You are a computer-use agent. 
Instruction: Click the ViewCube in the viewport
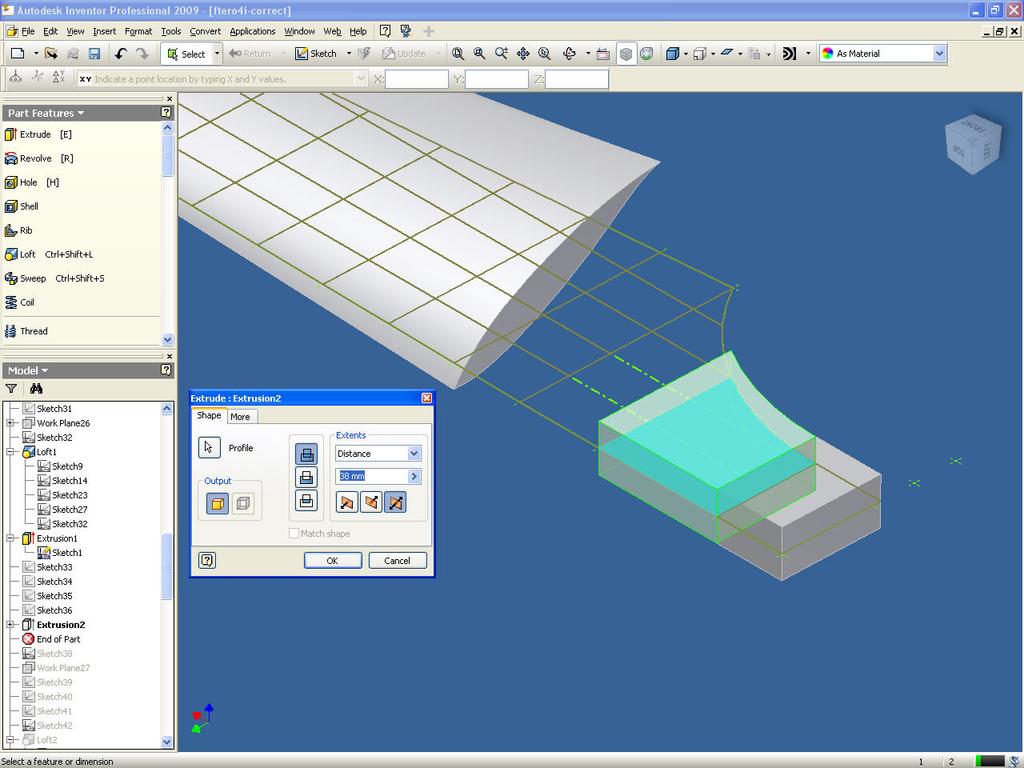(973, 144)
